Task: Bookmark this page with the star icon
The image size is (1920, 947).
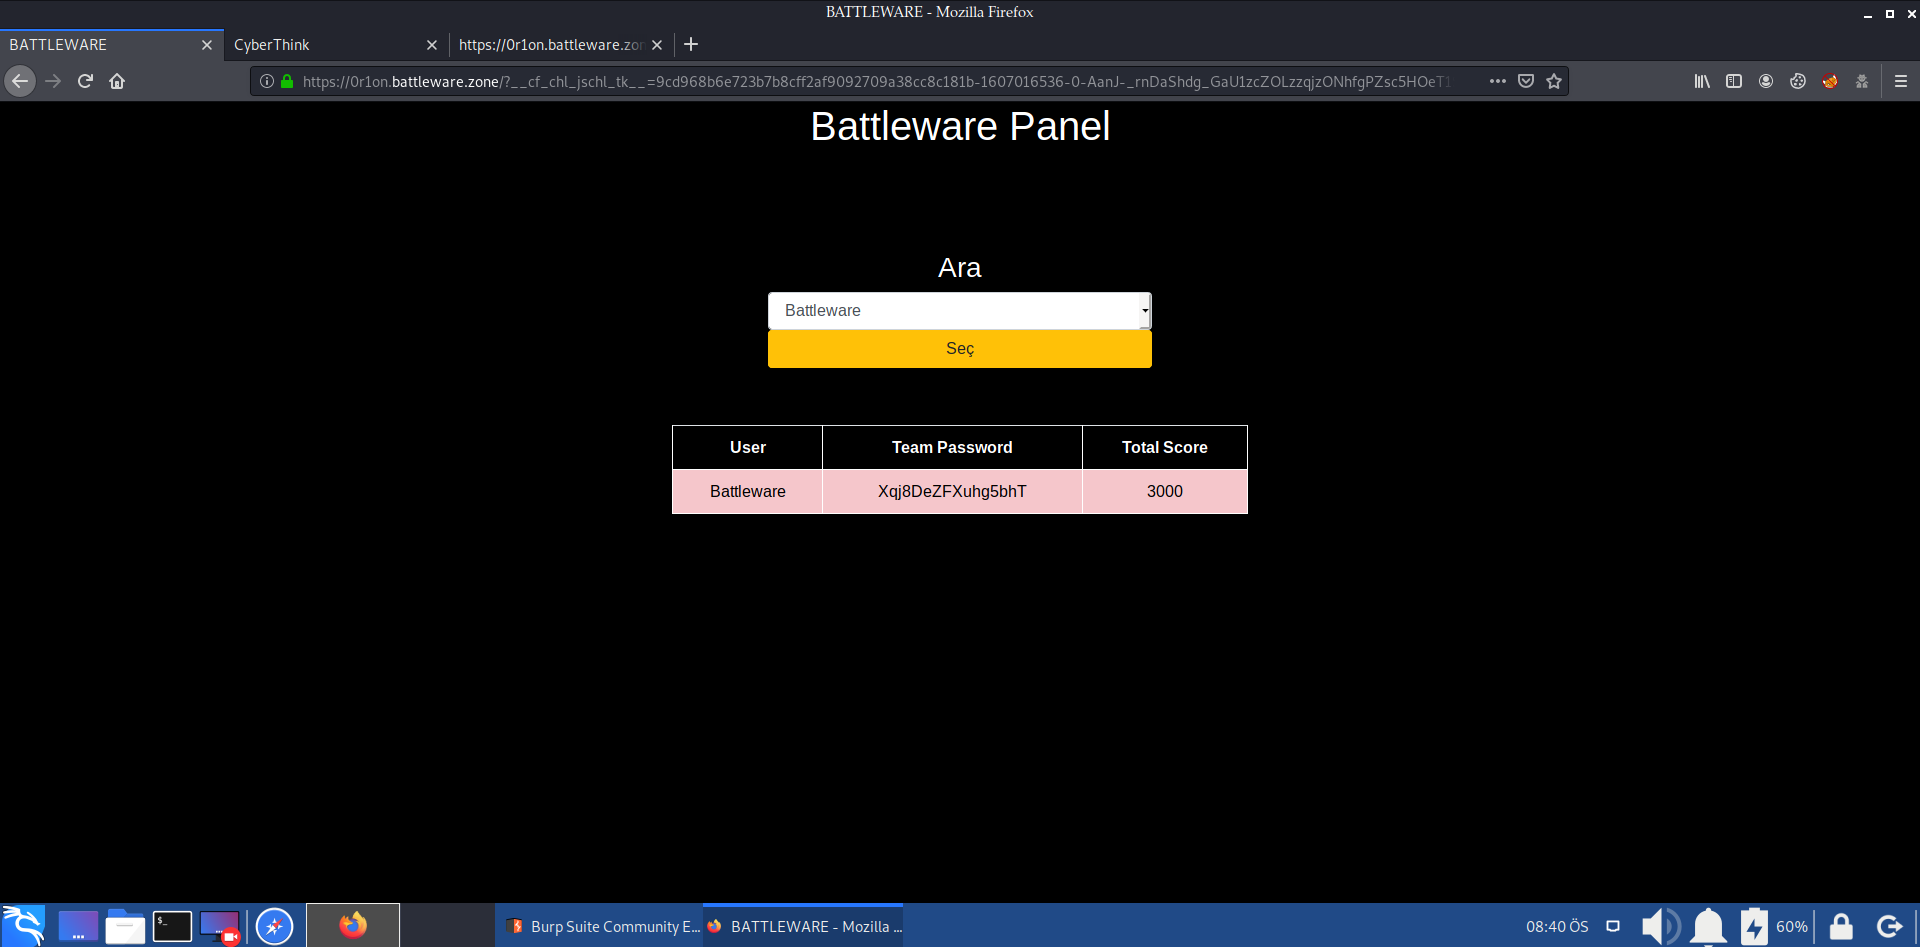Action: point(1553,81)
